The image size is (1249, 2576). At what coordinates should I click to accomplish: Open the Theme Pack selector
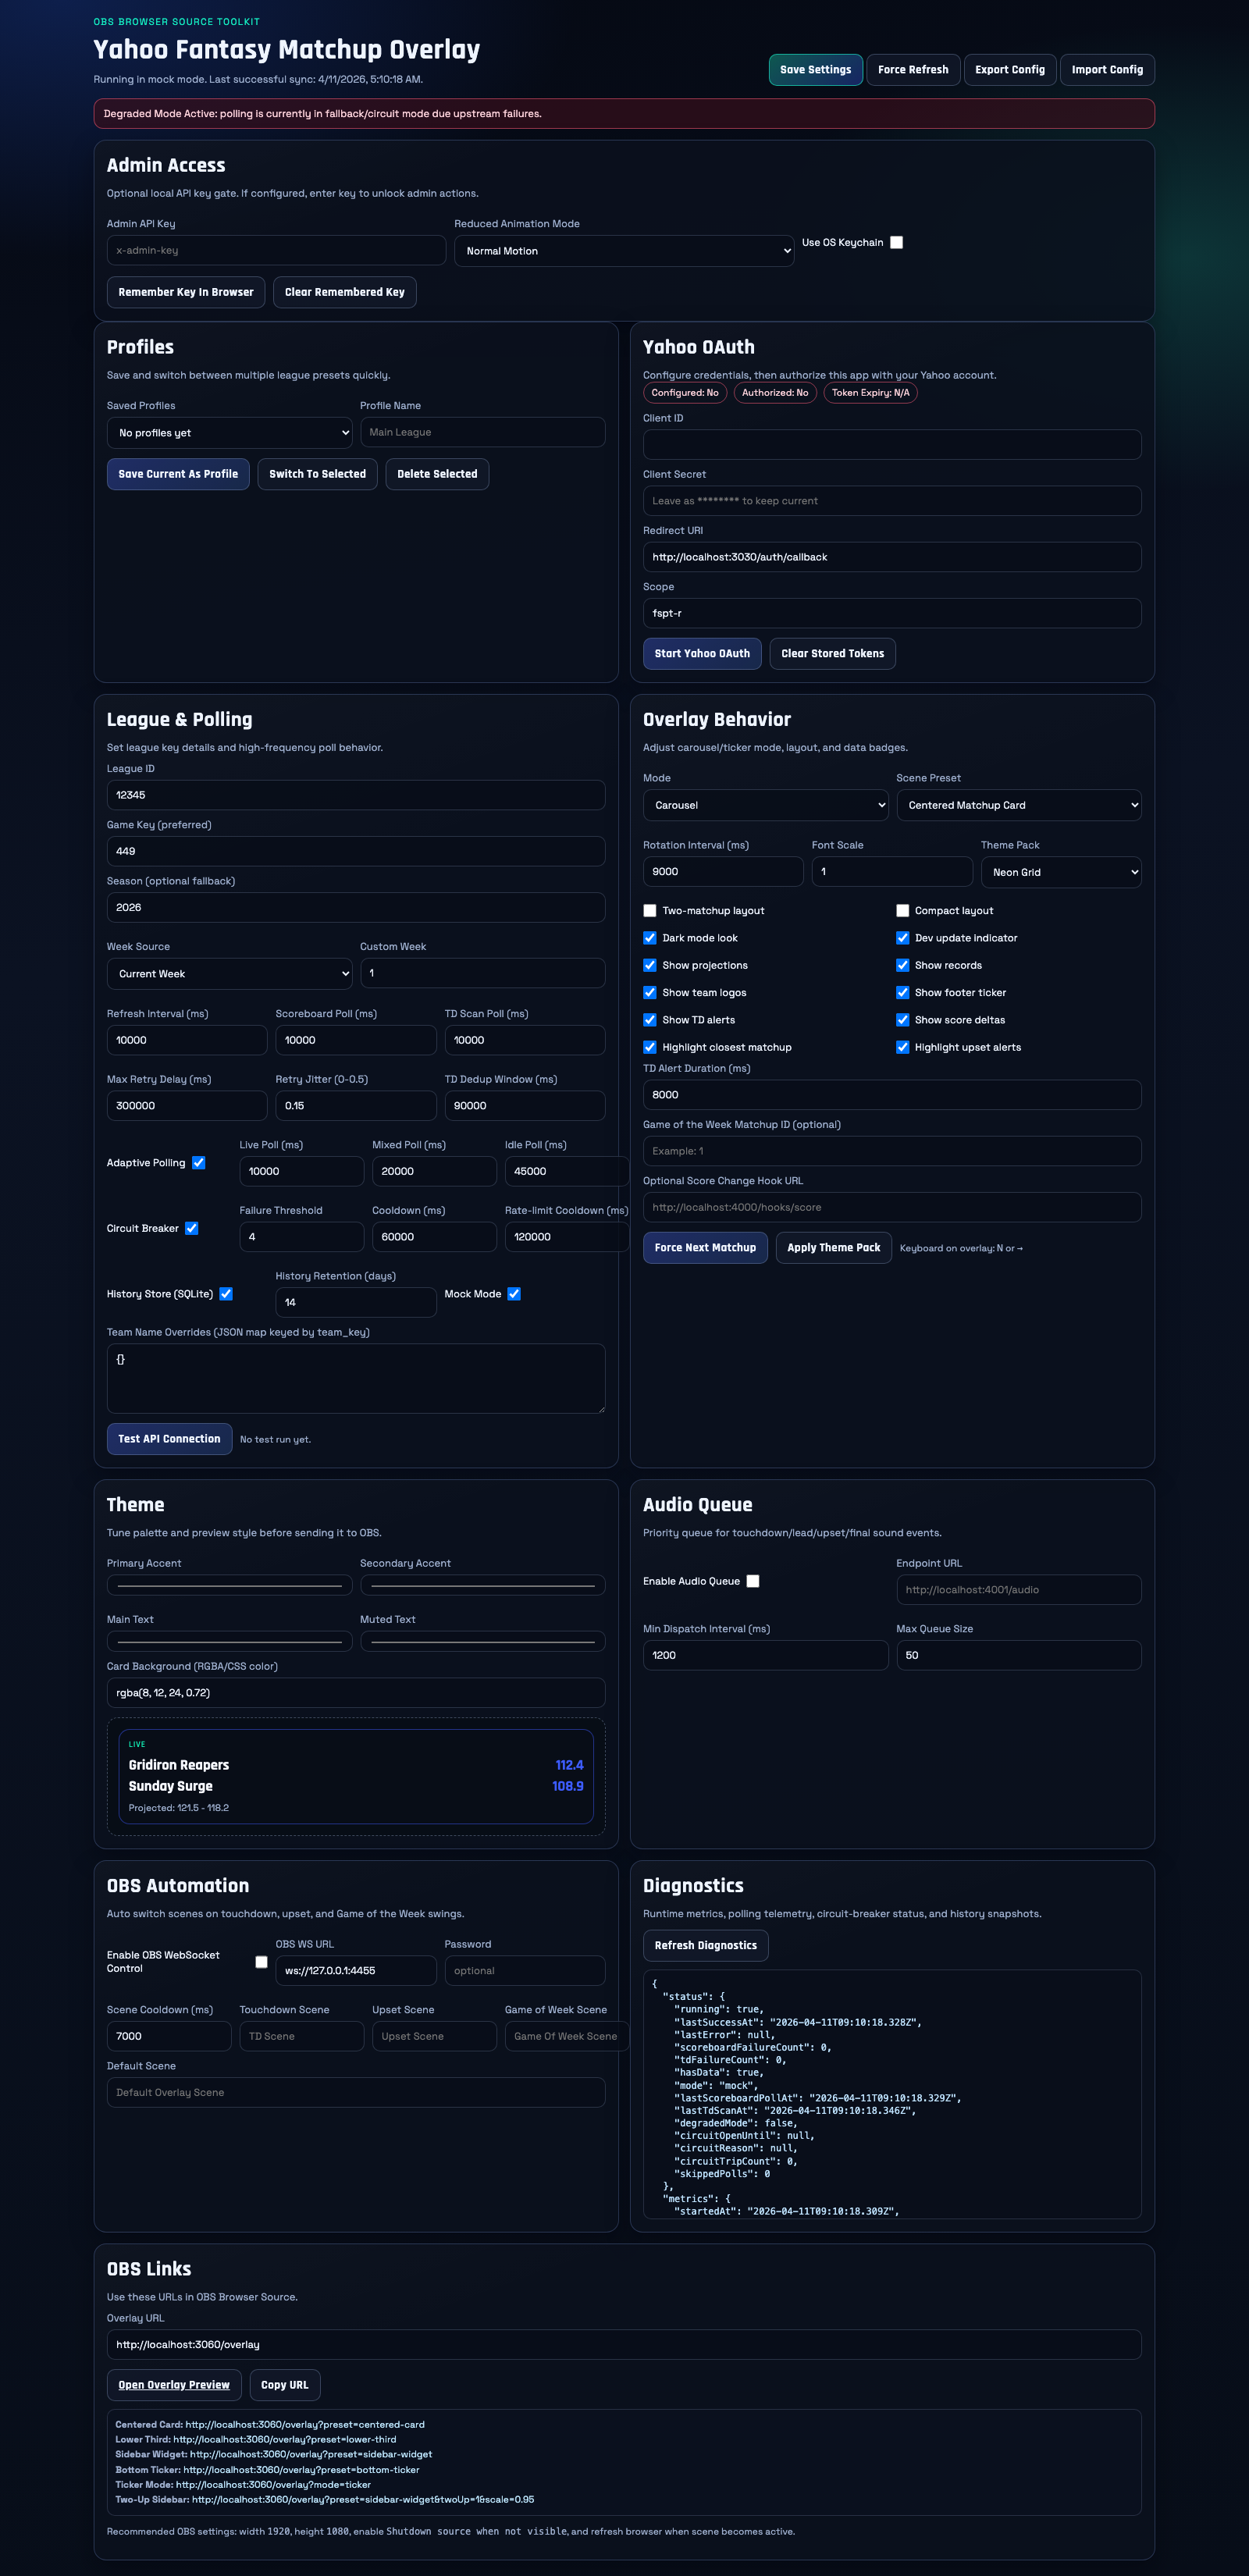pyautogui.click(x=1060, y=871)
